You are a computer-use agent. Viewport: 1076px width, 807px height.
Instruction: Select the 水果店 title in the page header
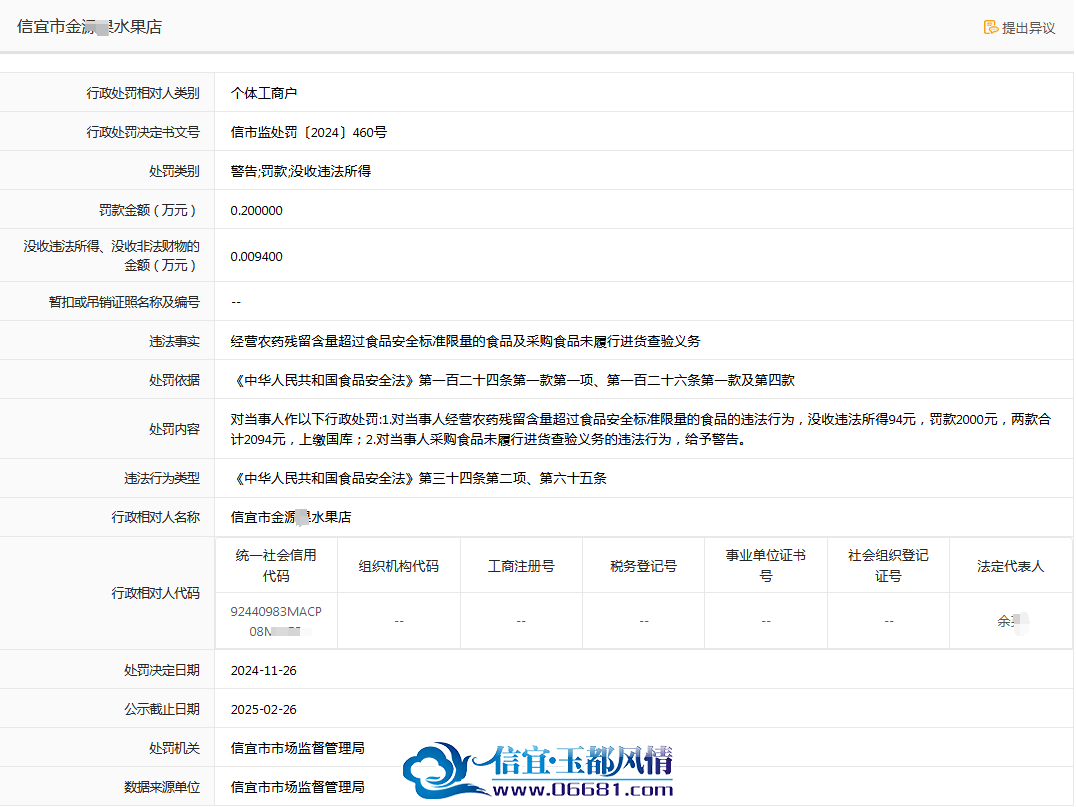click(x=89, y=27)
